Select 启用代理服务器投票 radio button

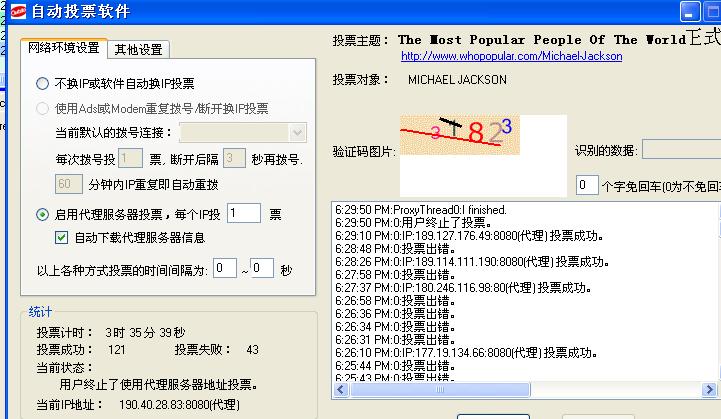pos(42,214)
